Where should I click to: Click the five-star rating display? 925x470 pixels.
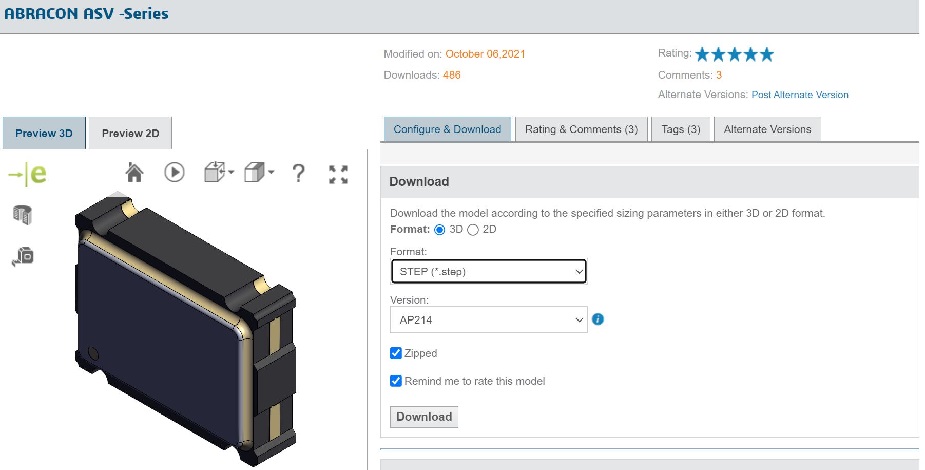pyautogui.click(x=734, y=55)
